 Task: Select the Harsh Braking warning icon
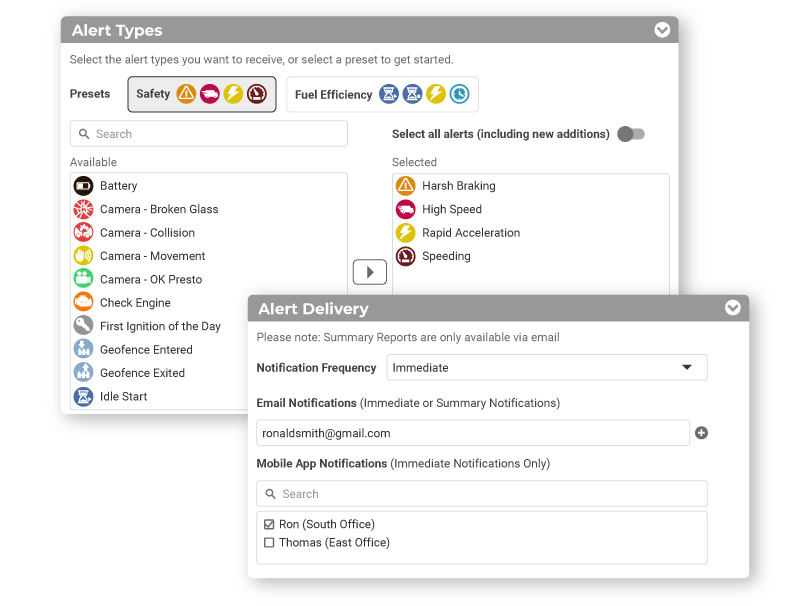(x=405, y=185)
